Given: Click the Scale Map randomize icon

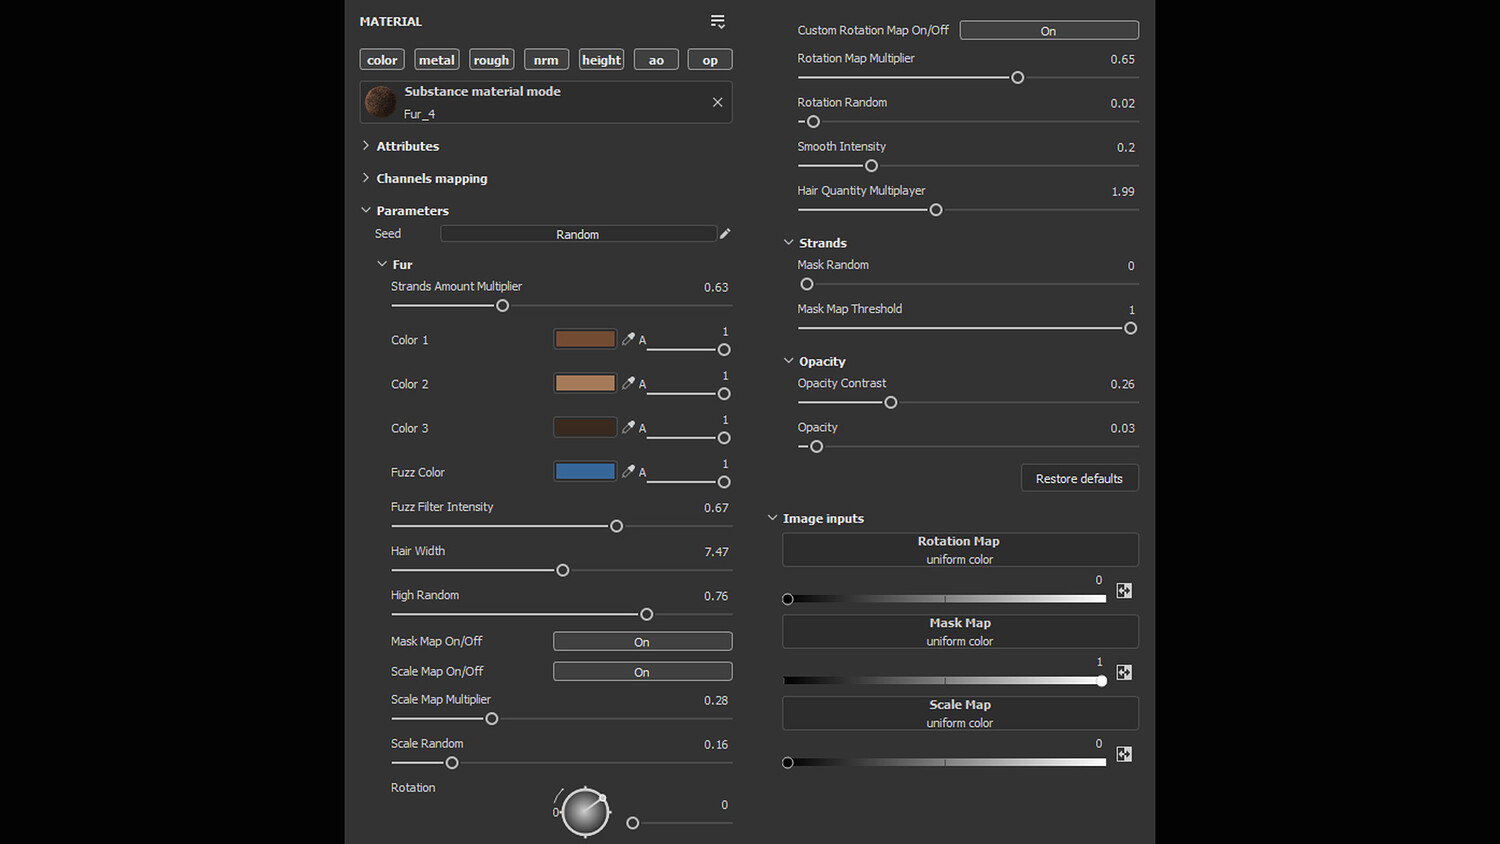Looking at the screenshot, I should click(1124, 755).
